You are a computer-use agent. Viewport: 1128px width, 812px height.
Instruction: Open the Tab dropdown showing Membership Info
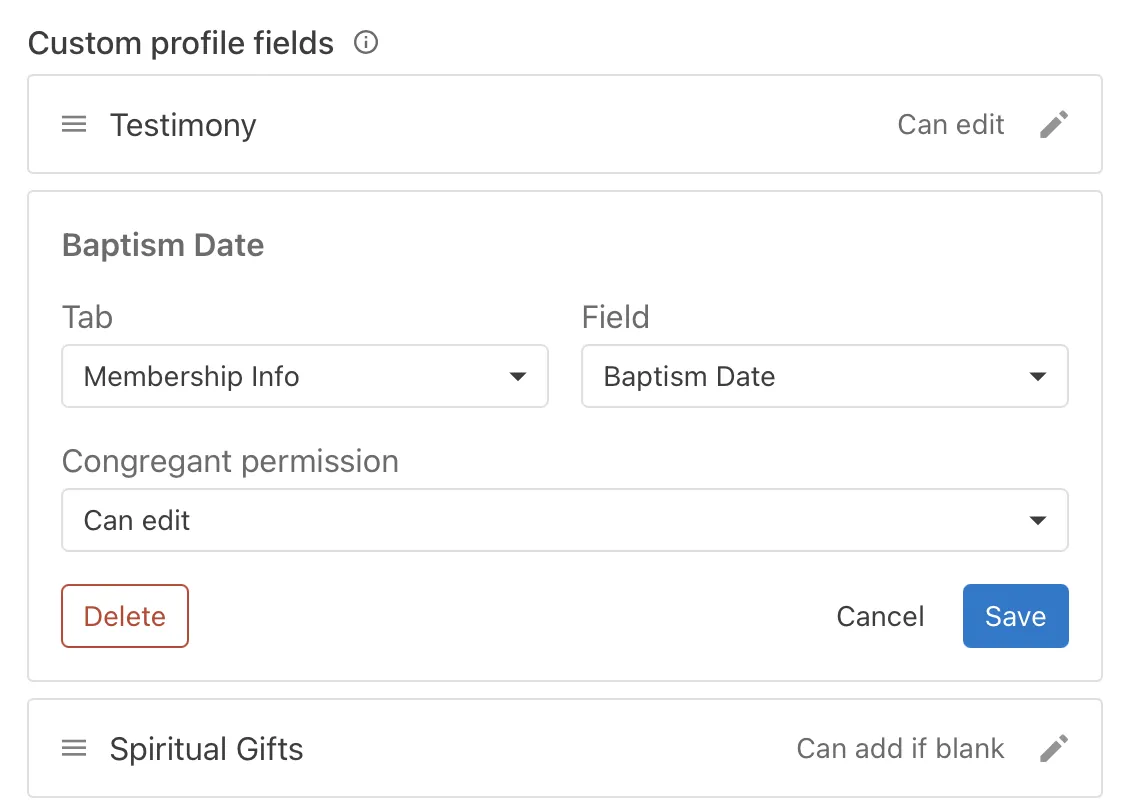coord(304,377)
